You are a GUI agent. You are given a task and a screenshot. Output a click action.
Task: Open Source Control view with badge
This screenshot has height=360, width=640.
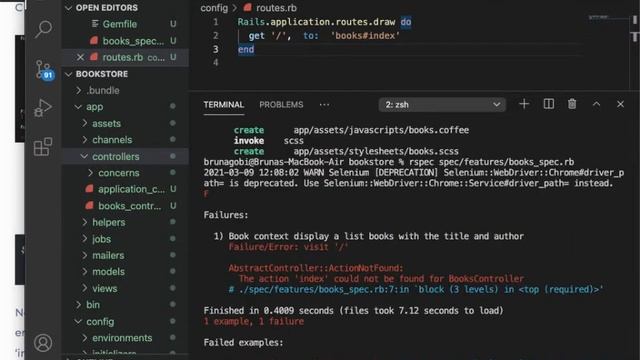[x=44, y=70]
